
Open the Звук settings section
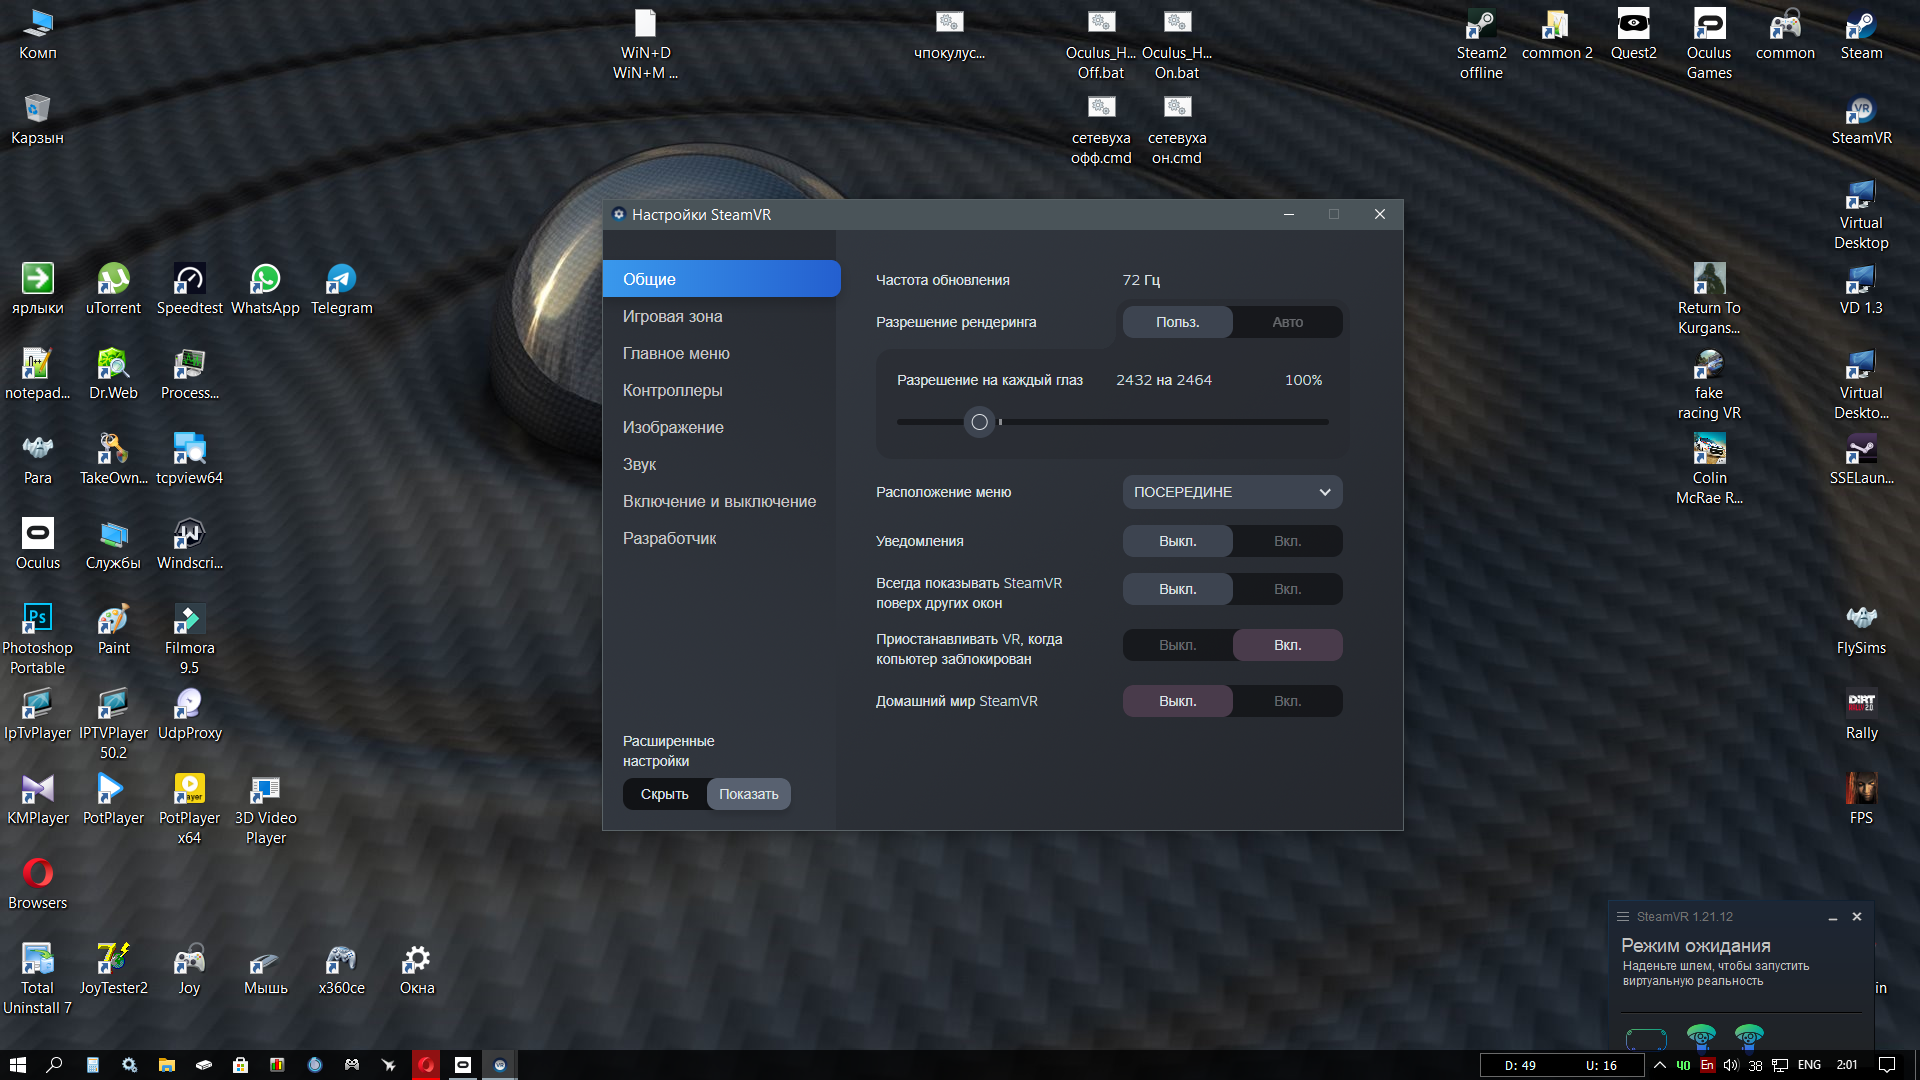point(639,464)
